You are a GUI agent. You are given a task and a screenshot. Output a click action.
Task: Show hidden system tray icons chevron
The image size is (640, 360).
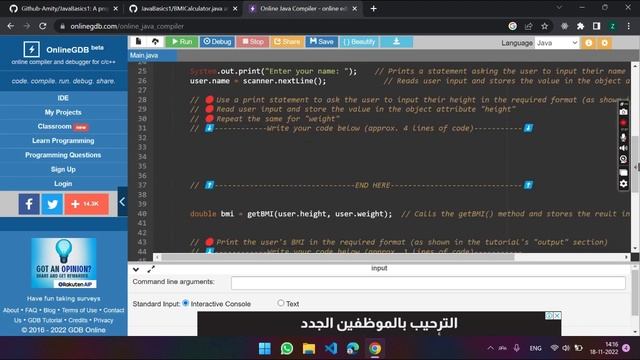click(490, 348)
